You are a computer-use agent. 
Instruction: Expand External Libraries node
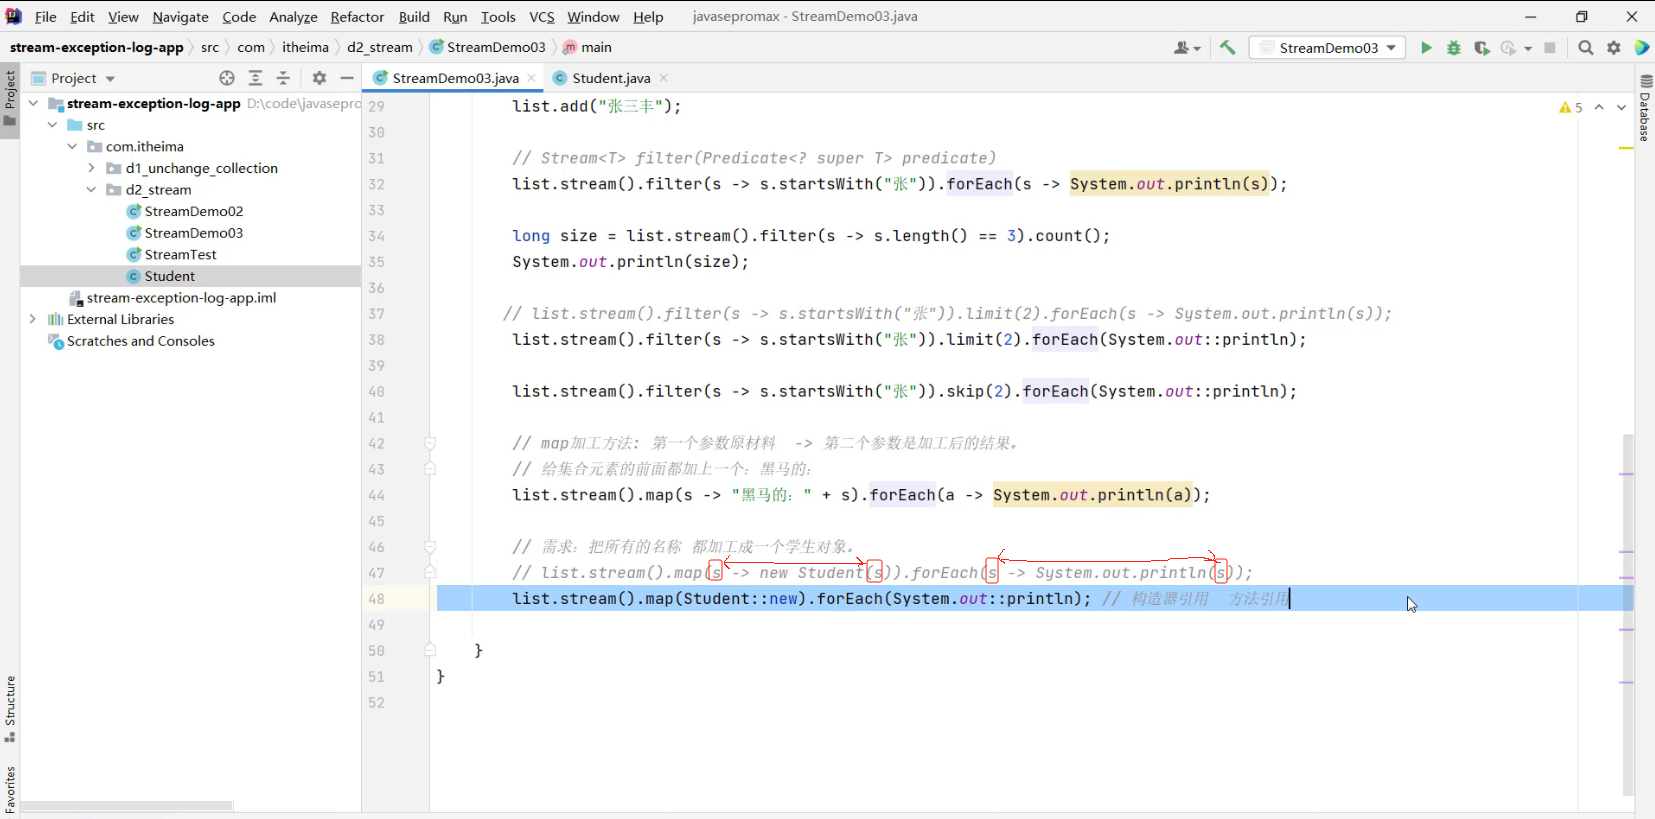pyautogui.click(x=33, y=319)
